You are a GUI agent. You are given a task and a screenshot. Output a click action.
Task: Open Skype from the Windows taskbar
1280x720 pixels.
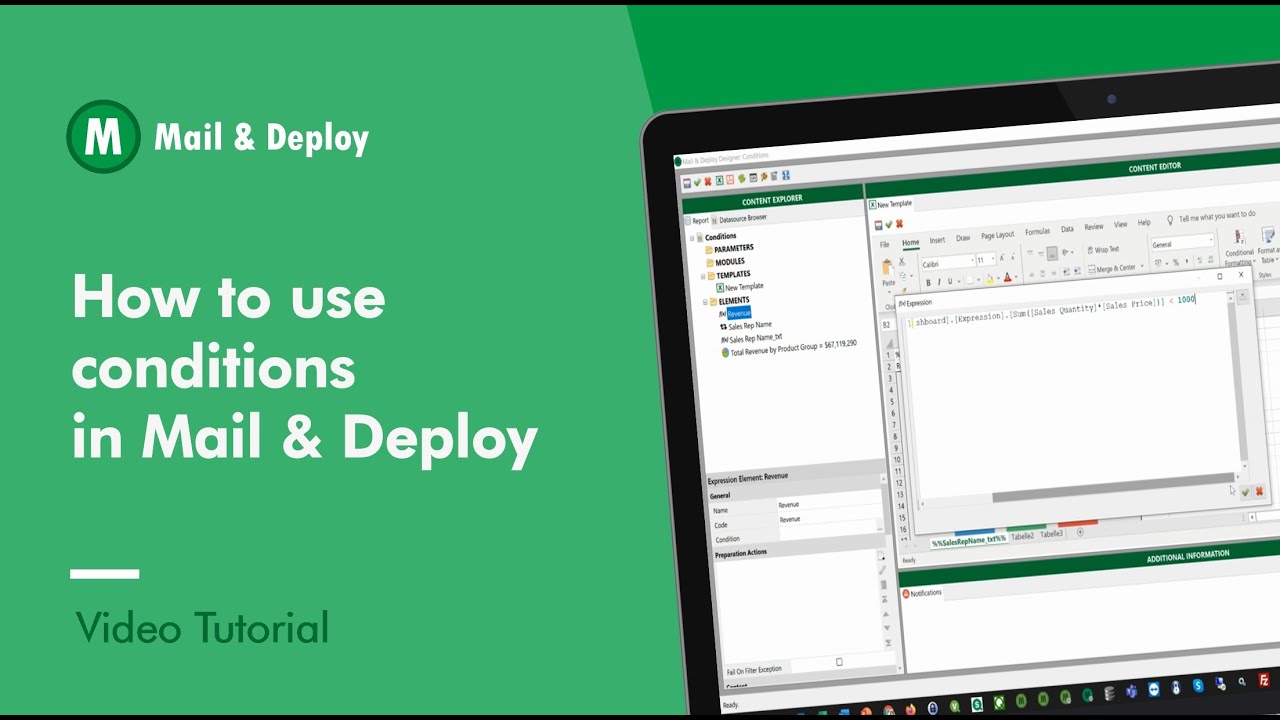(x=1198, y=686)
